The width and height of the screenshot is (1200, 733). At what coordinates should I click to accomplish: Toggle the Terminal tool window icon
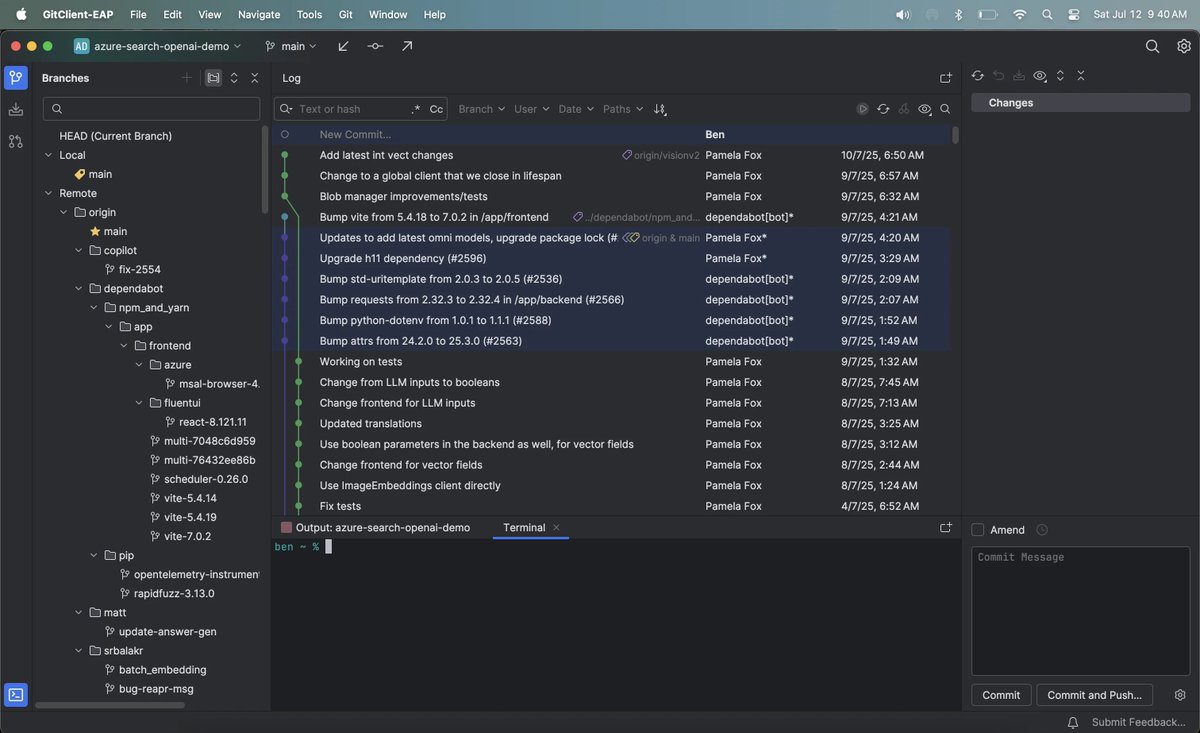coord(15,694)
